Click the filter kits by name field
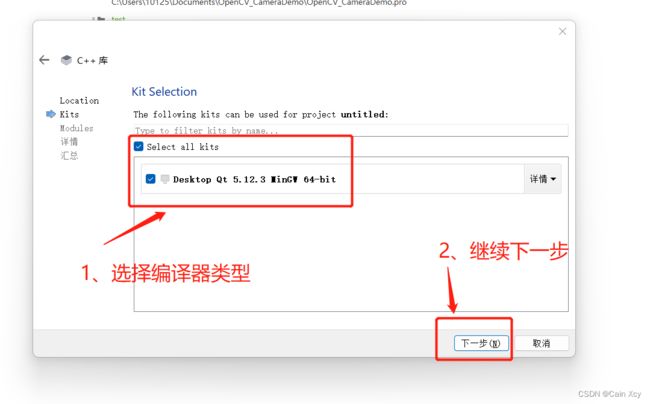650x404 pixels. pos(351,130)
